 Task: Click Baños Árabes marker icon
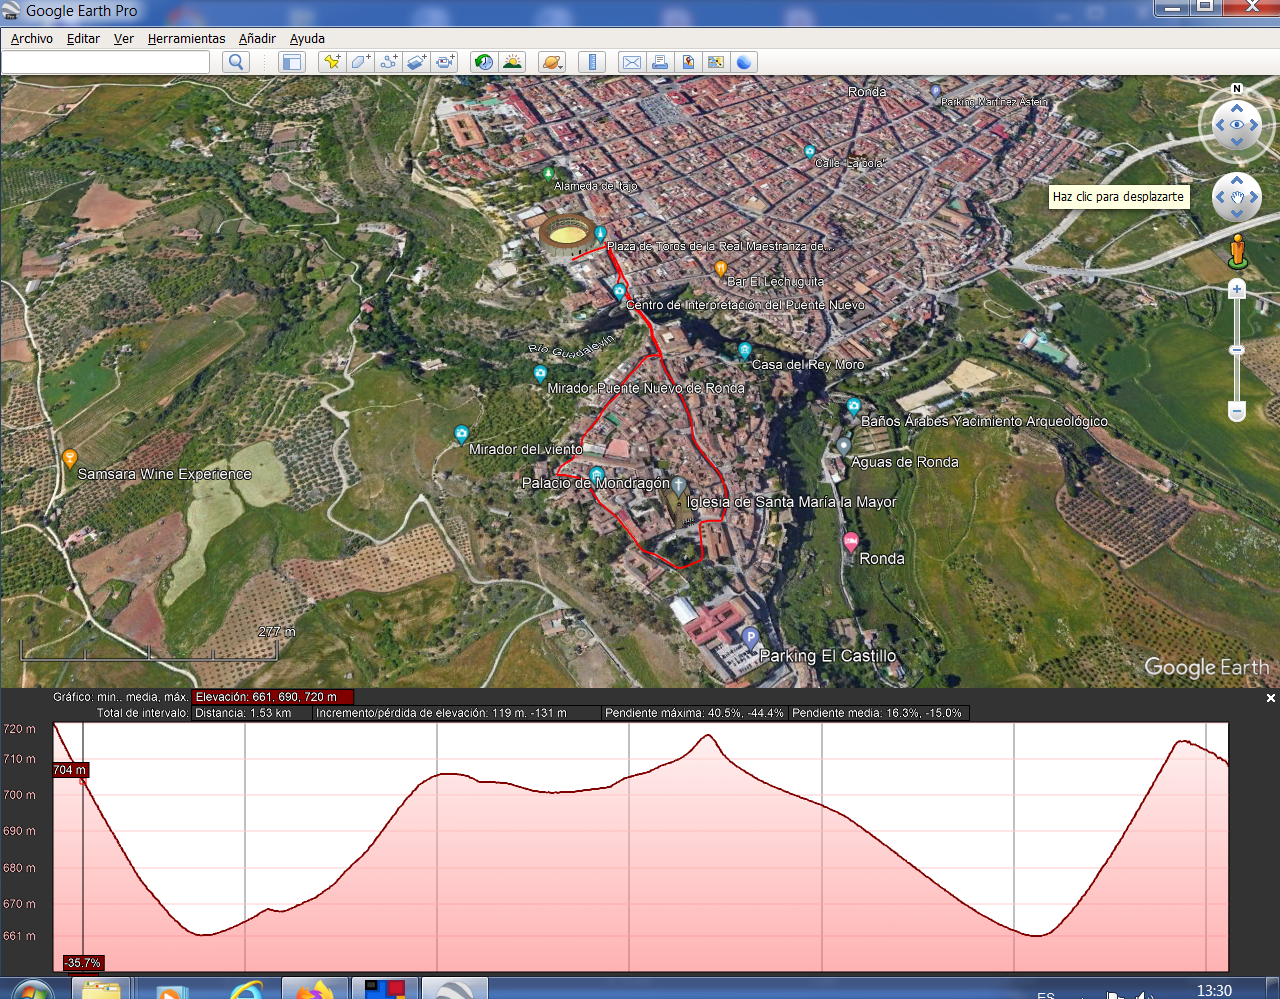pyautogui.click(x=853, y=407)
